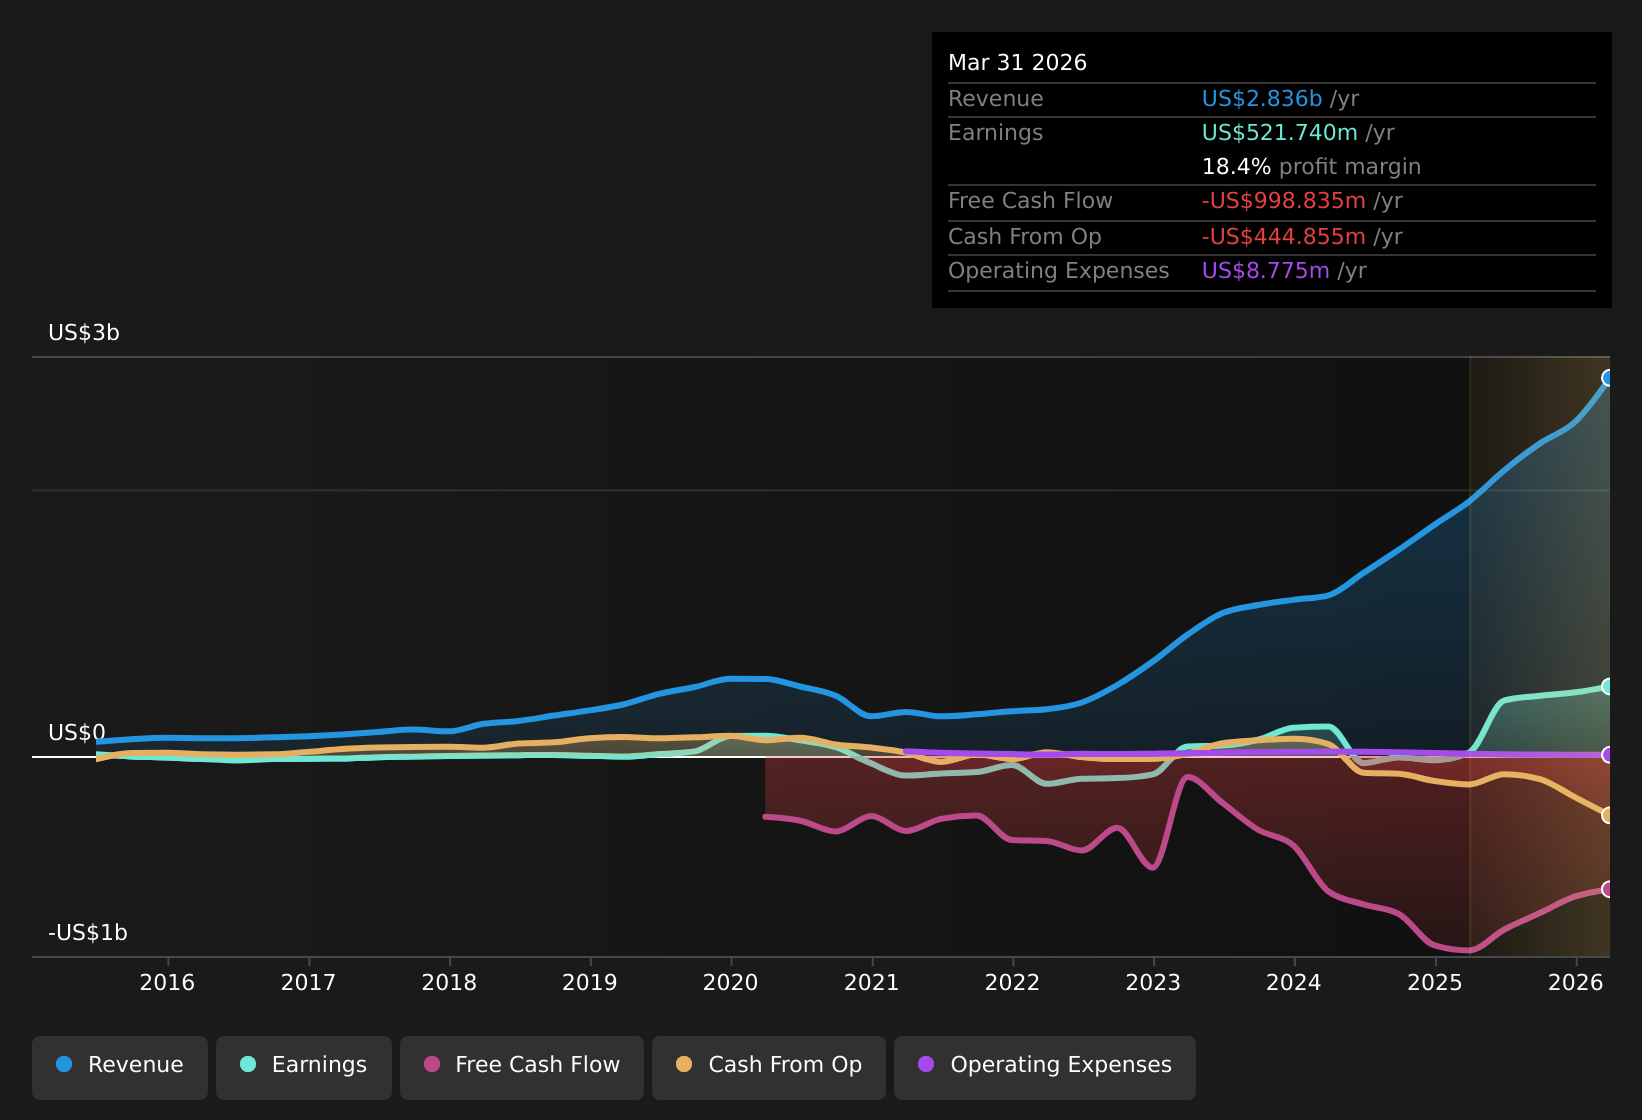
Task: Click the Free Cash Flow label in tooltip
Action: [x=1030, y=201]
